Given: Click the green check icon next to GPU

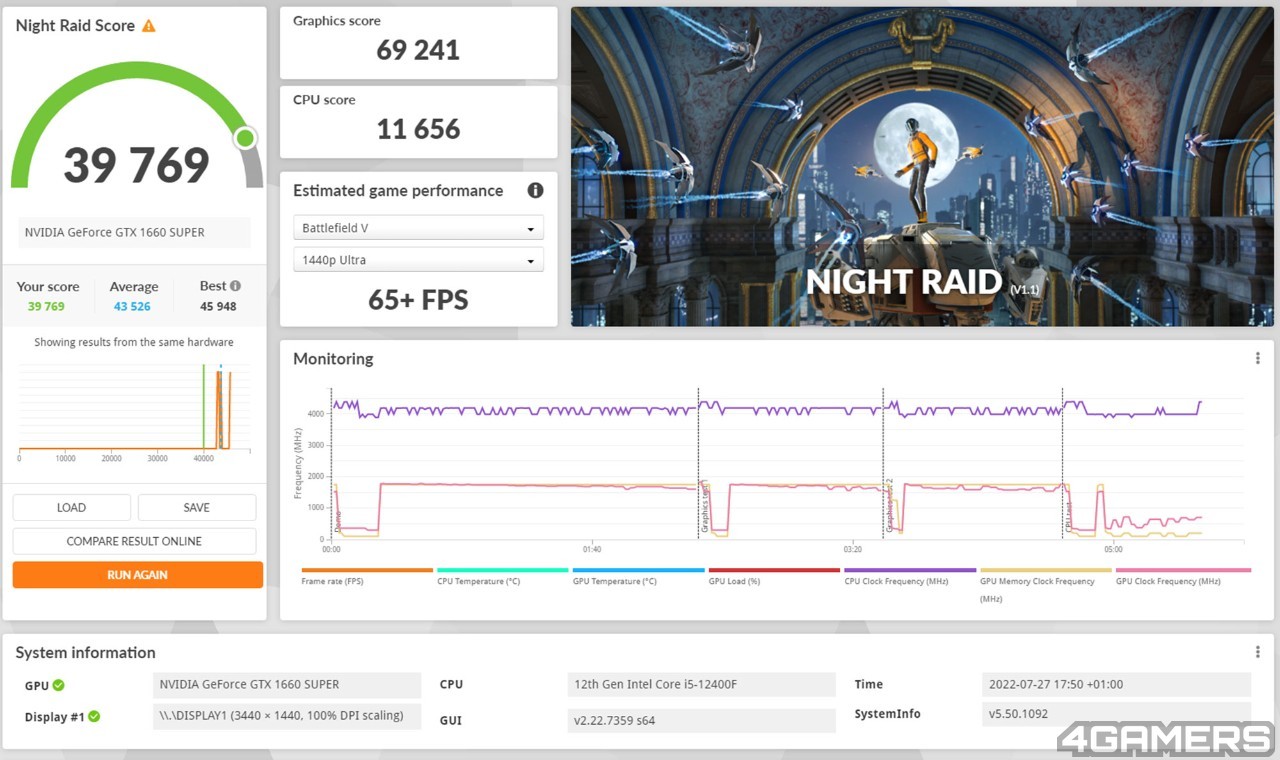Looking at the screenshot, I should click(59, 685).
